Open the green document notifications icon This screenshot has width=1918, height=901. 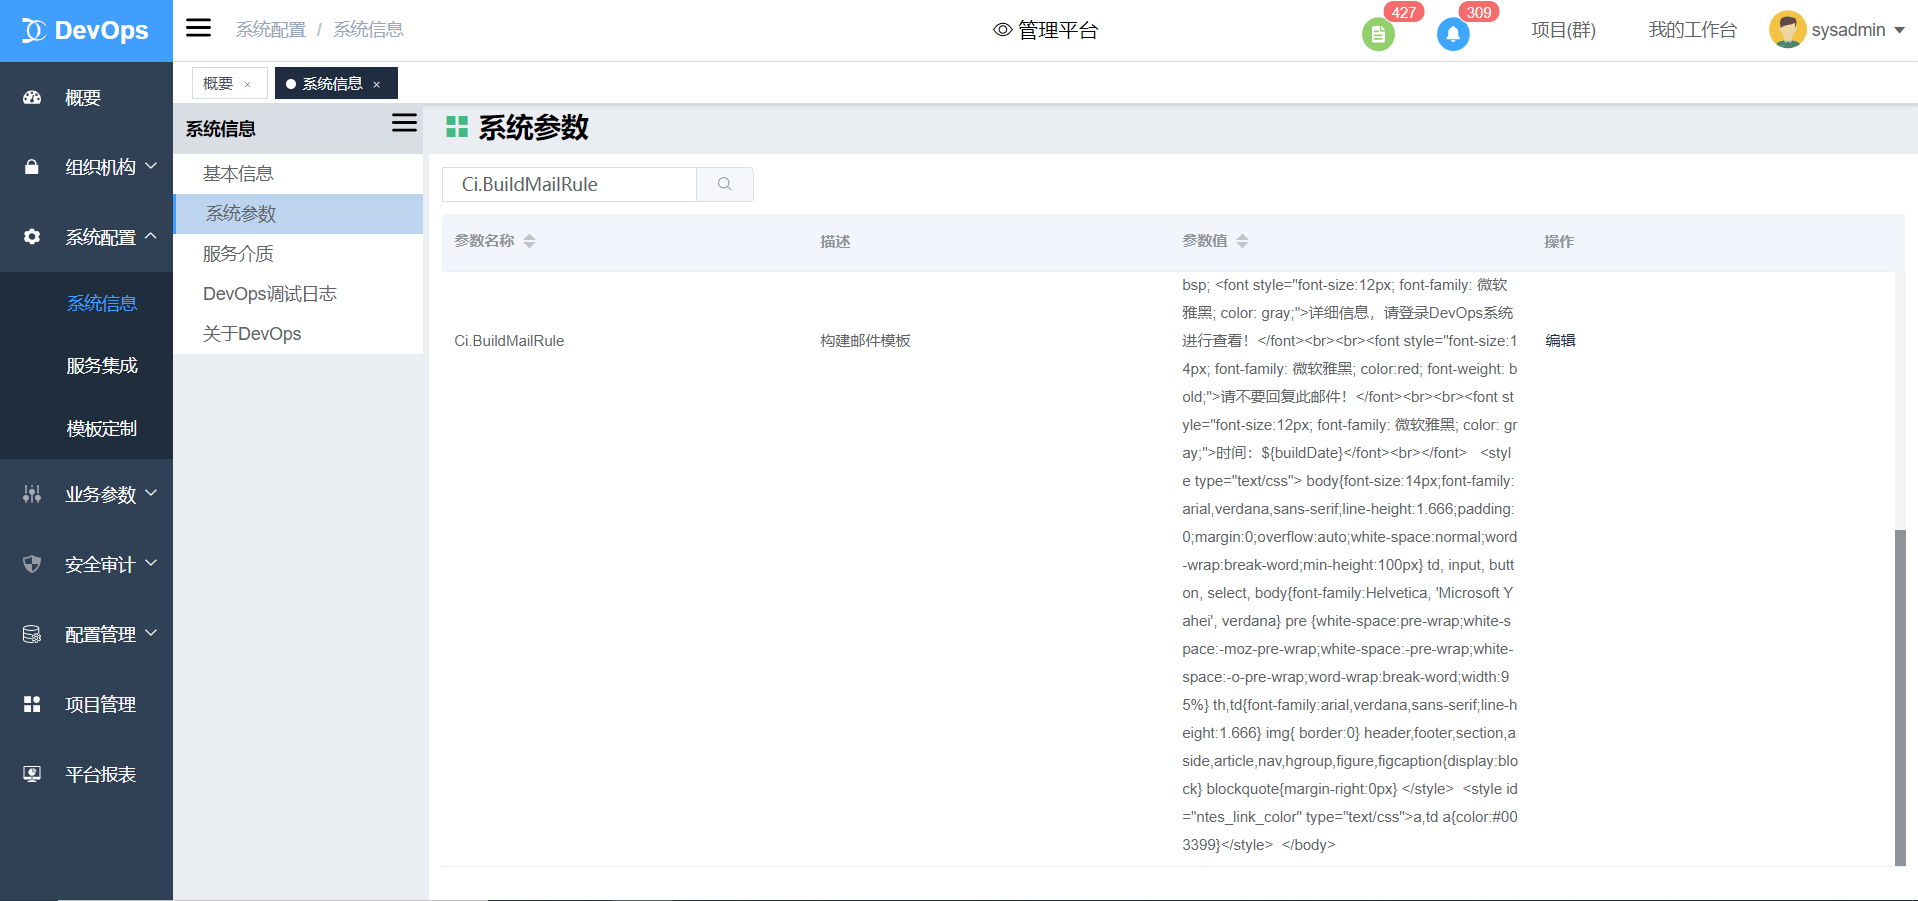[1378, 34]
